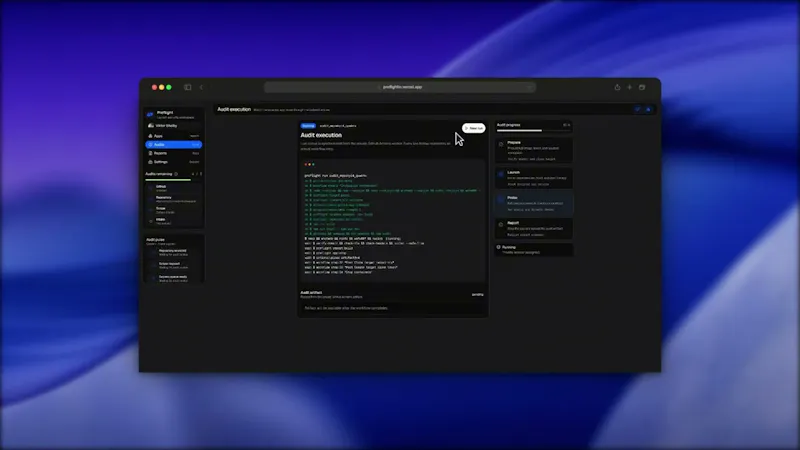Select the Scope checklist row
The height and width of the screenshot is (450, 800).
[x=173, y=210]
